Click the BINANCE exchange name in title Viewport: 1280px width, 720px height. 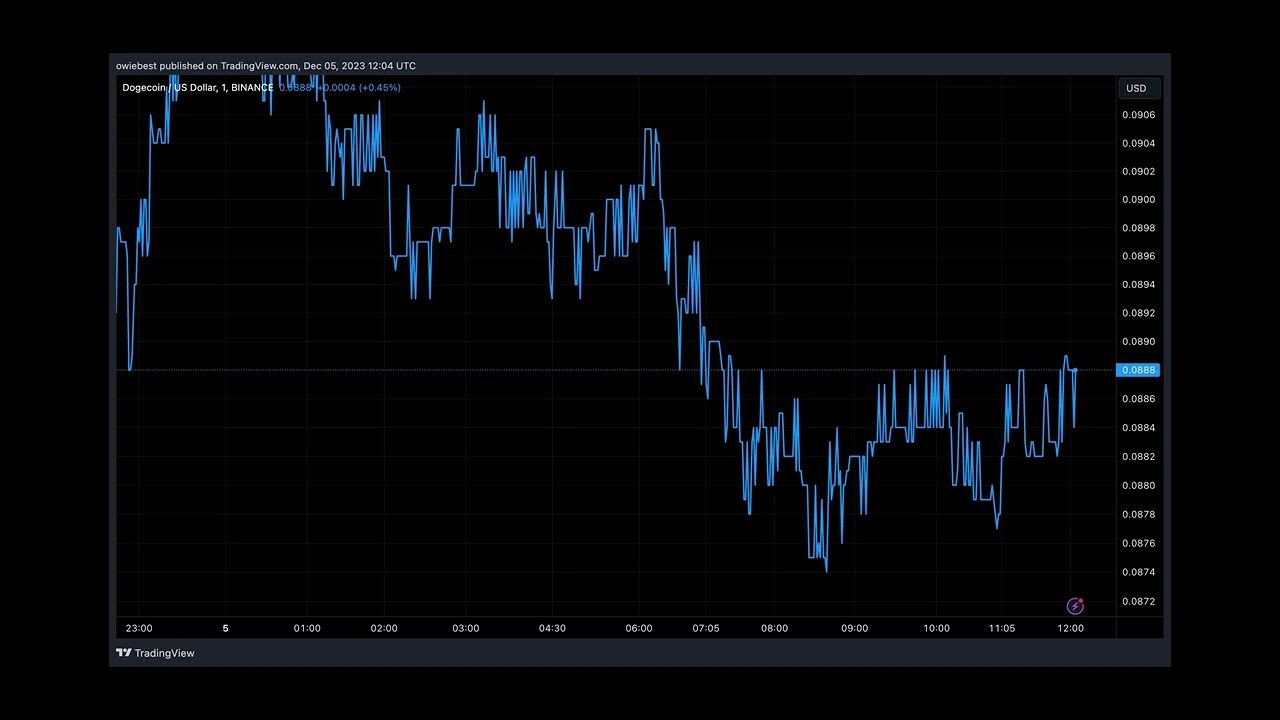tap(251, 88)
